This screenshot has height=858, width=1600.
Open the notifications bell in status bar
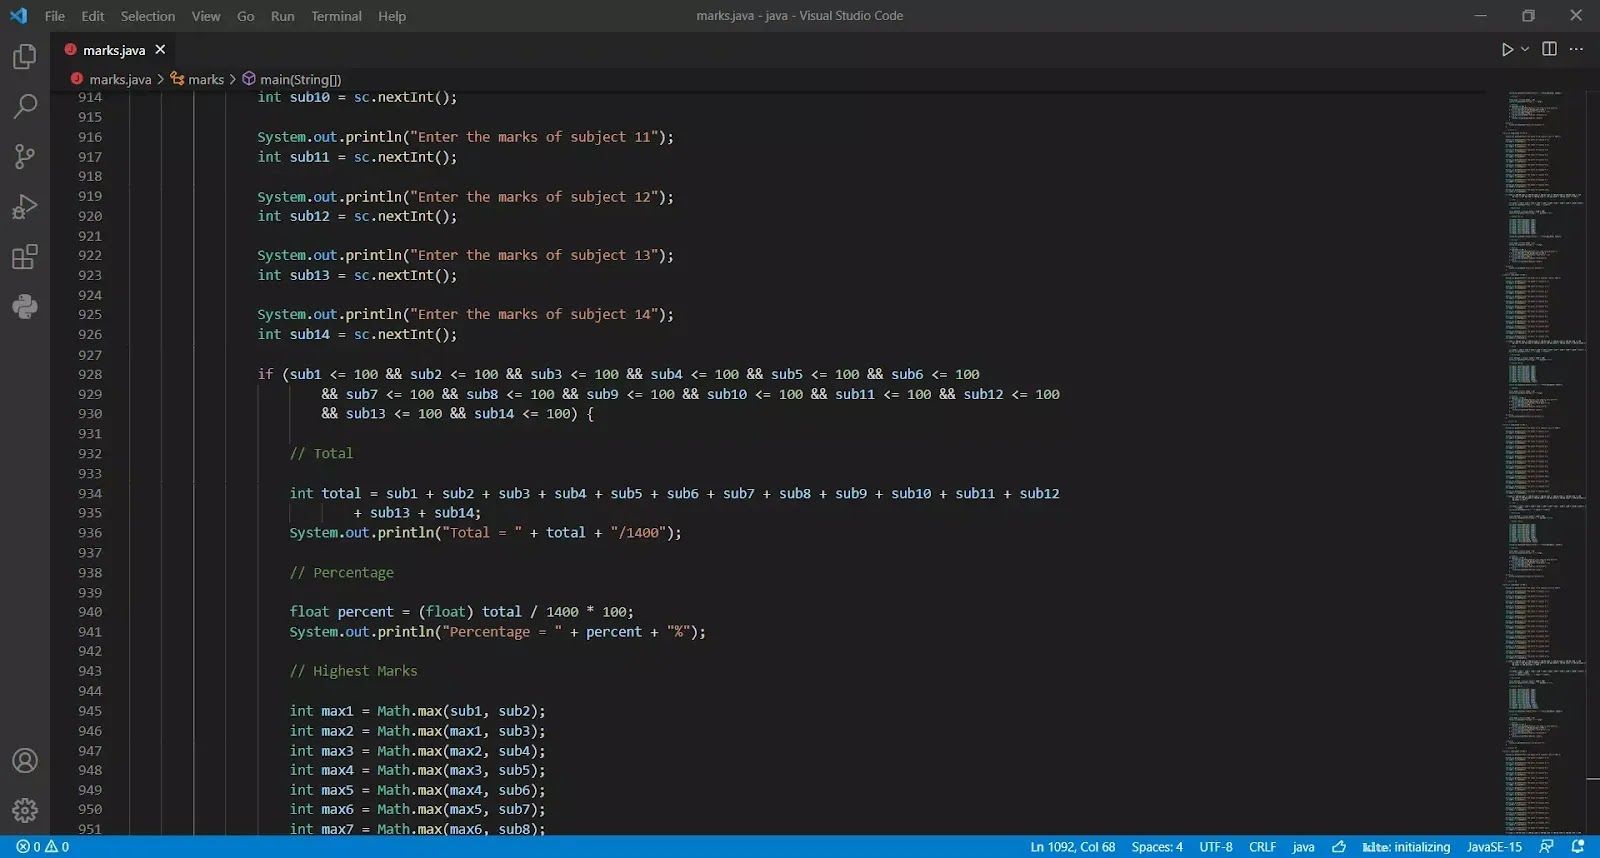(1578, 847)
